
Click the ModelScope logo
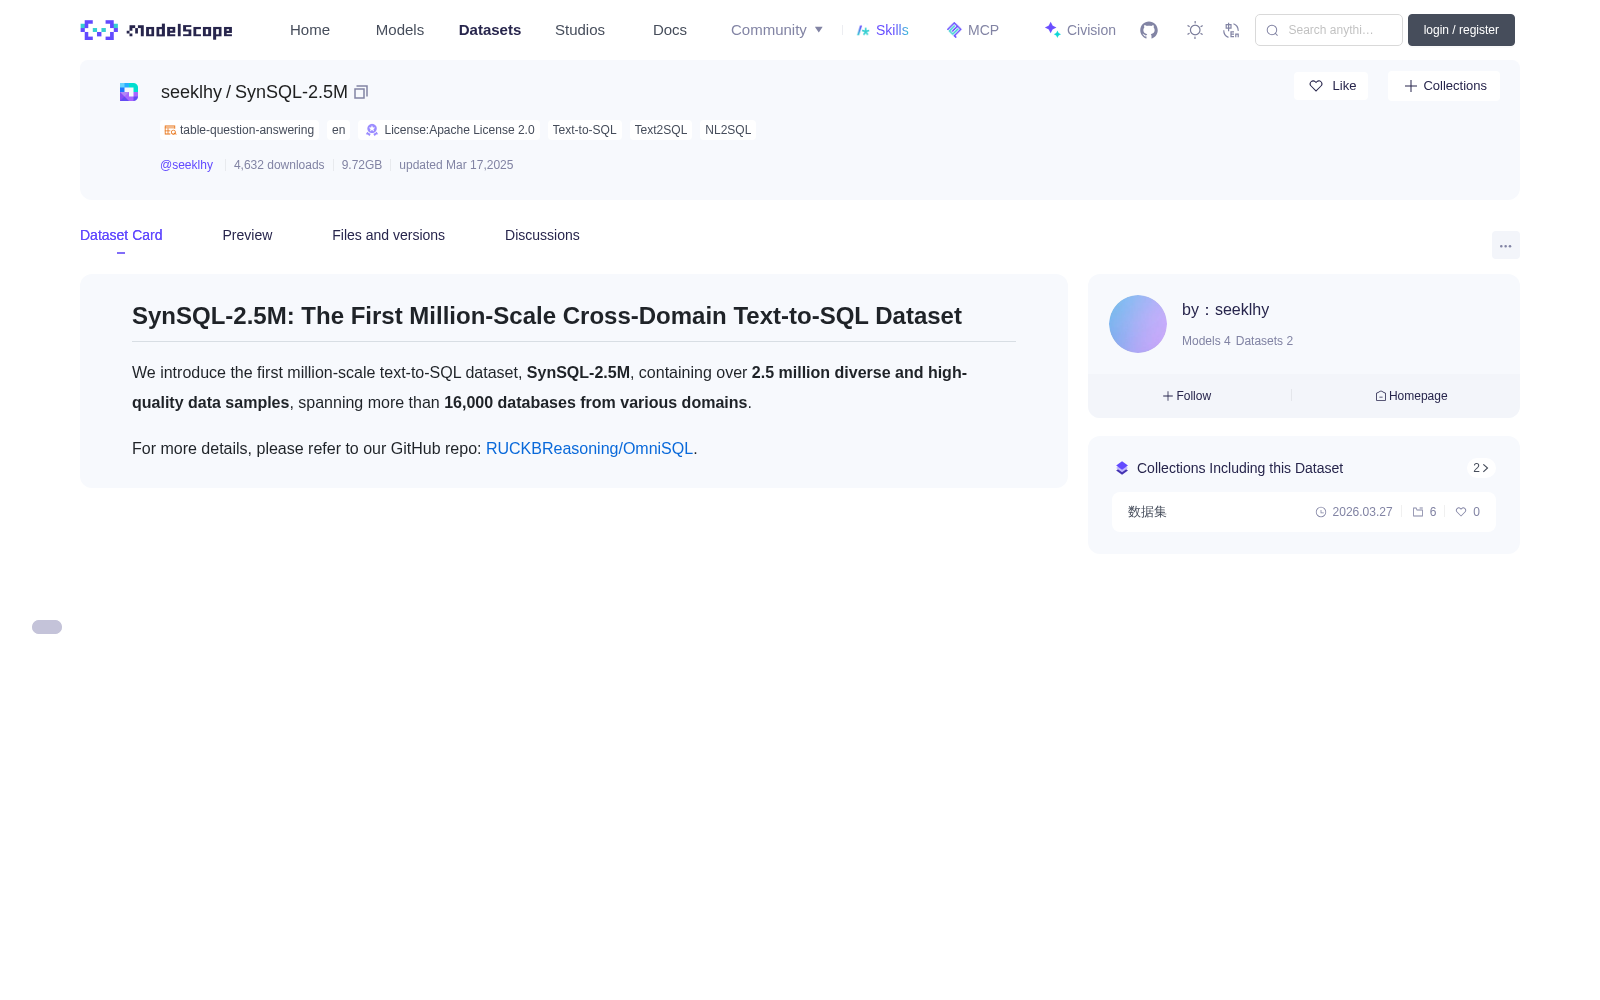click(157, 30)
